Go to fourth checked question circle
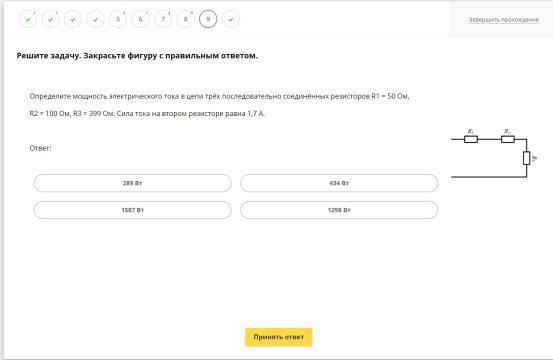This screenshot has height=360, width=553. [x=96, y=19]
